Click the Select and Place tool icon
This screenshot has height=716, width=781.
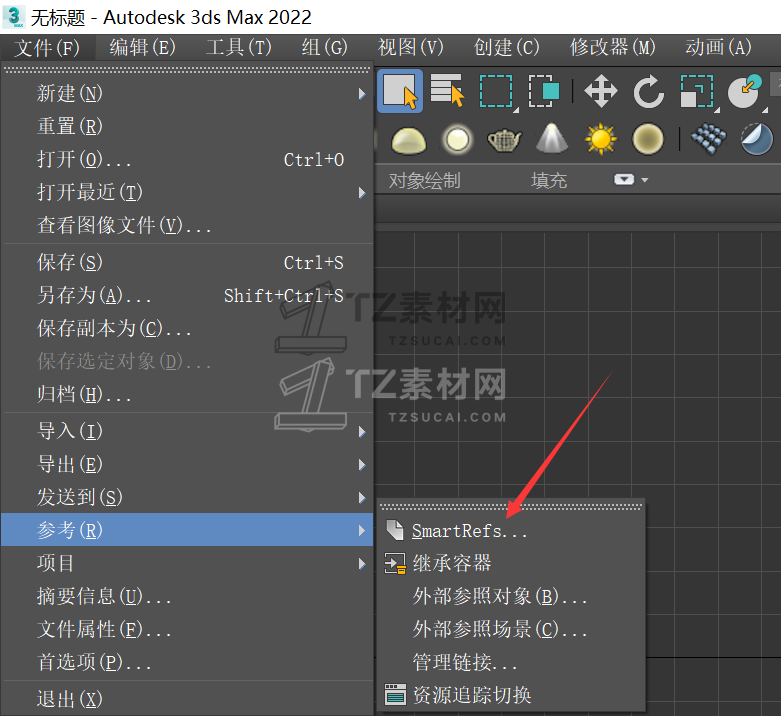coord(744,91)
